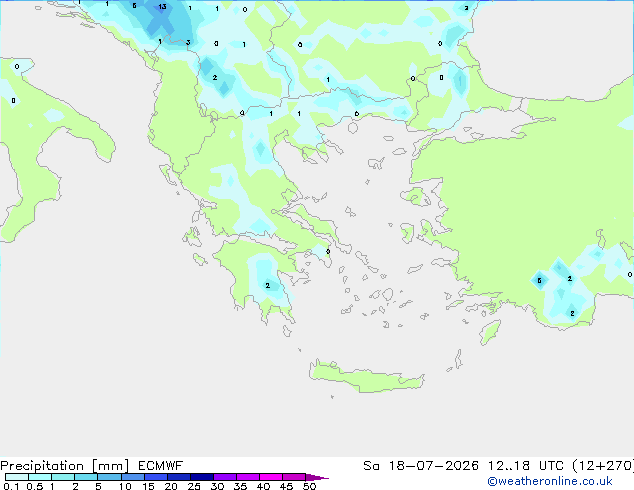Click the ECMWF model label

pos(161,466)
